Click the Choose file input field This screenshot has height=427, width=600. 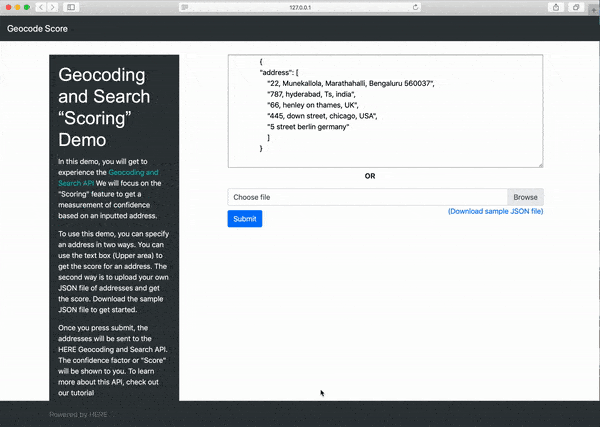(367, 197)
